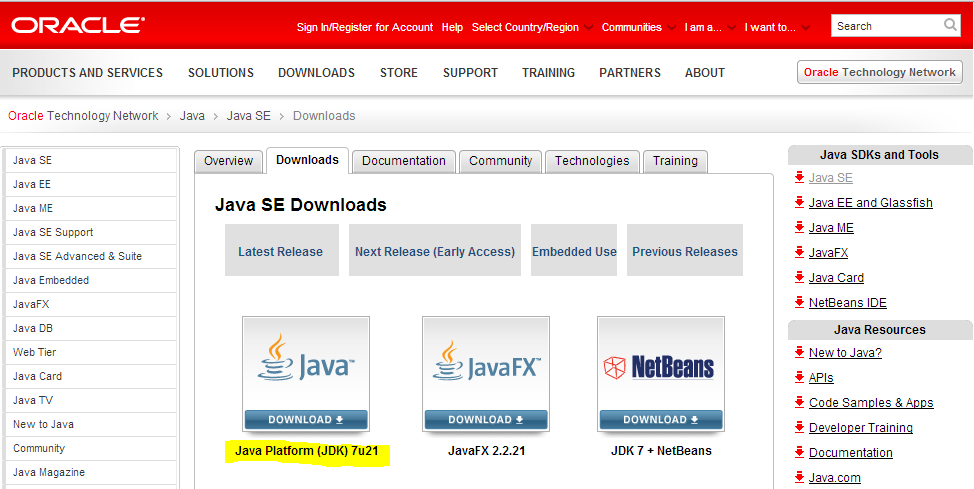Click the Embedded Use button

pyautogui.click(x=574, y=250)
